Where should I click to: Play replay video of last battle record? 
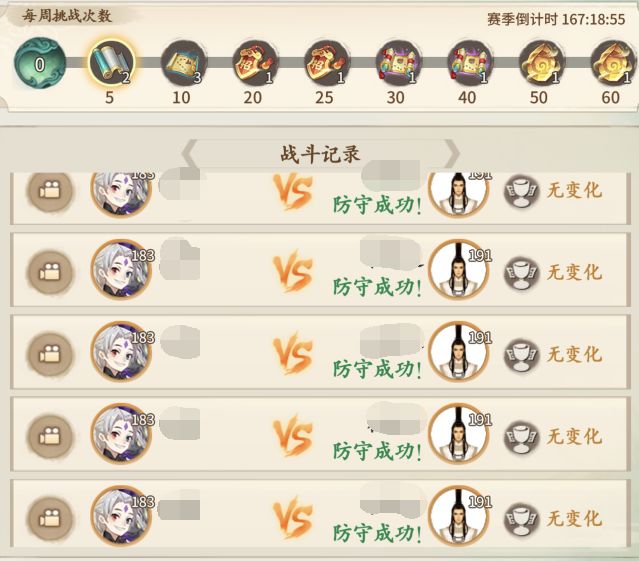click(50, 519)
